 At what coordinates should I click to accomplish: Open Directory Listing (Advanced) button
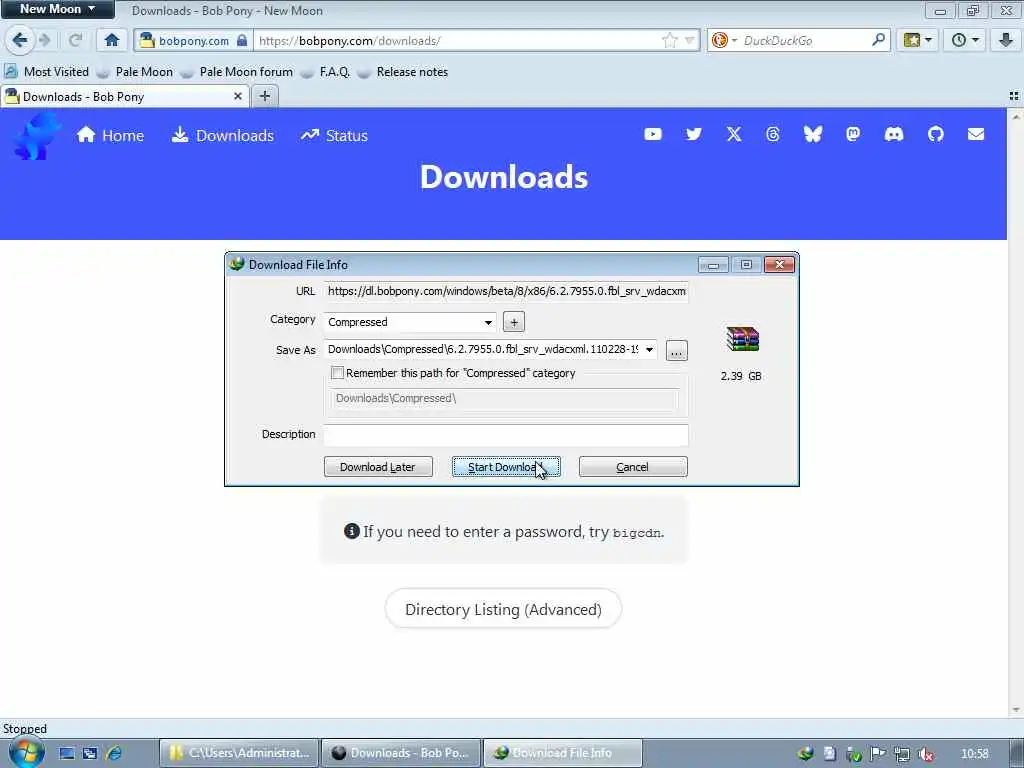click(504, 609)
